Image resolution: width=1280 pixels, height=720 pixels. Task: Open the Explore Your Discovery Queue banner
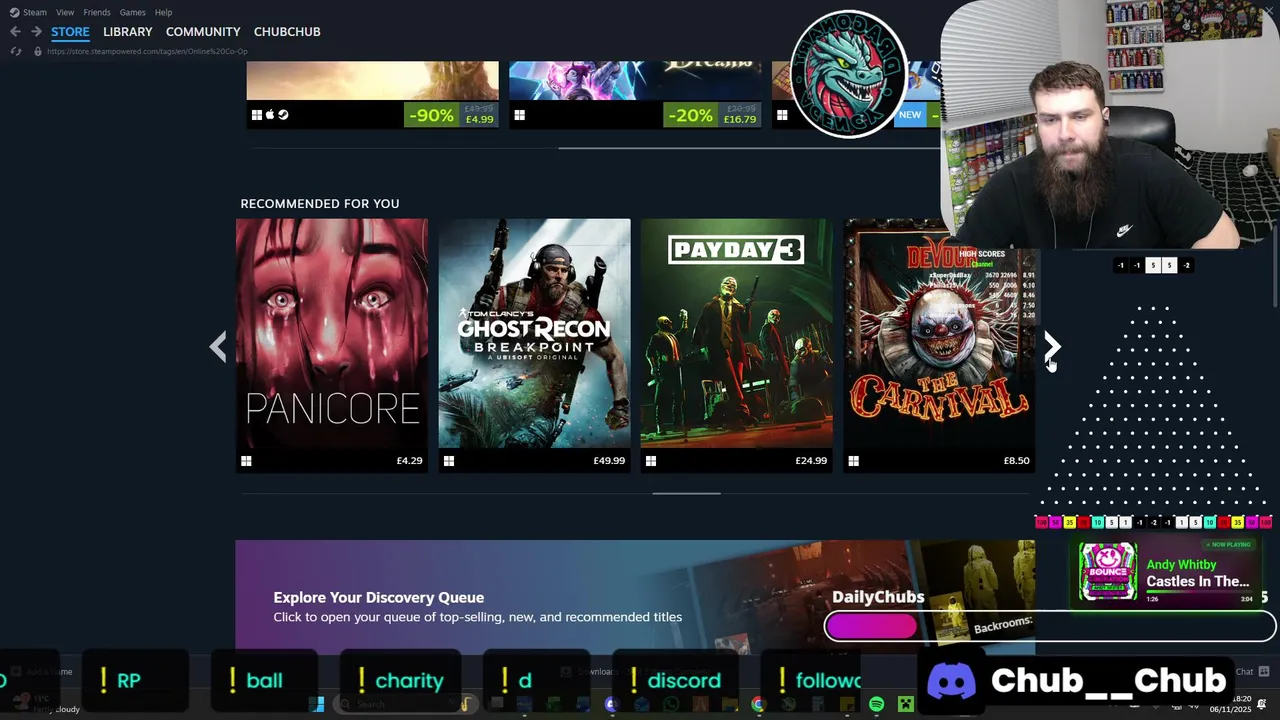635,597
